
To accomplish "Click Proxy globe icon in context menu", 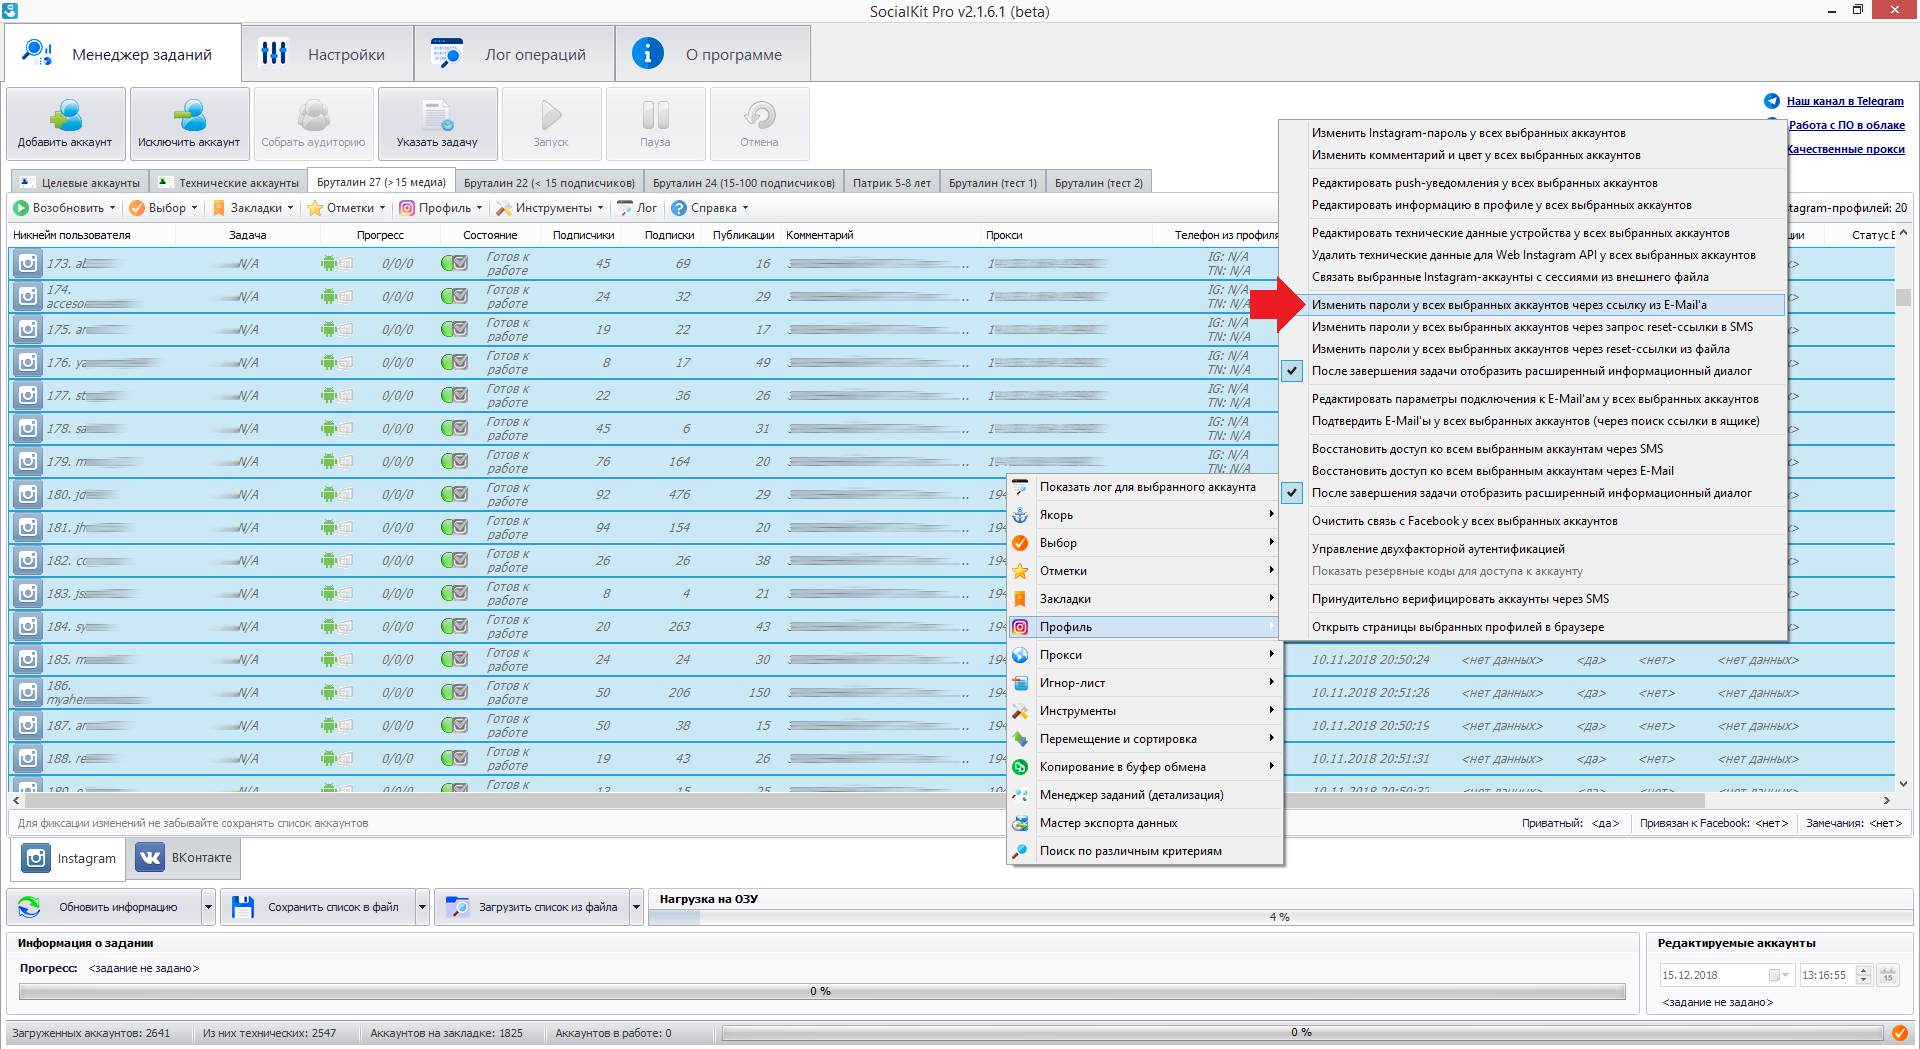I will (1020, 655).
